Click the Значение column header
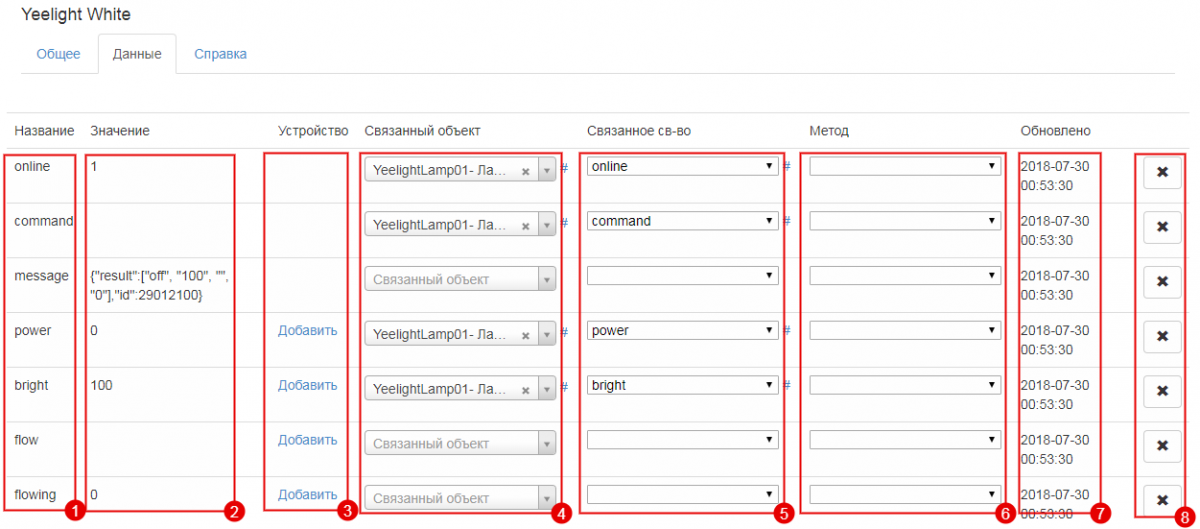 pyautogui.click(x=119, y=131)
